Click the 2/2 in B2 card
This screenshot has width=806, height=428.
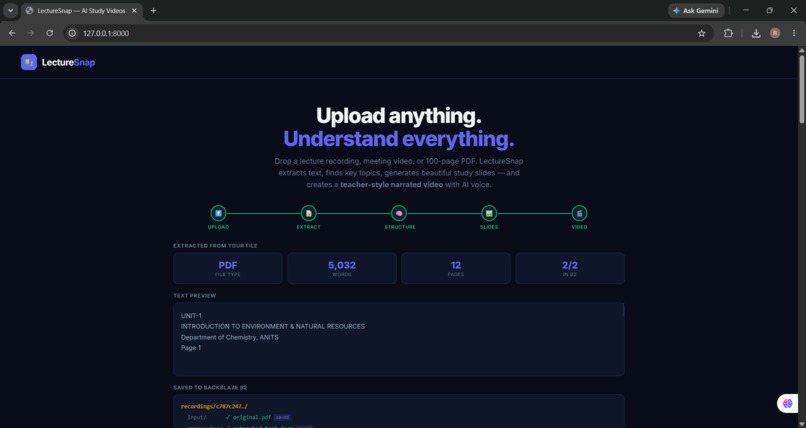(x=570, y=268)
